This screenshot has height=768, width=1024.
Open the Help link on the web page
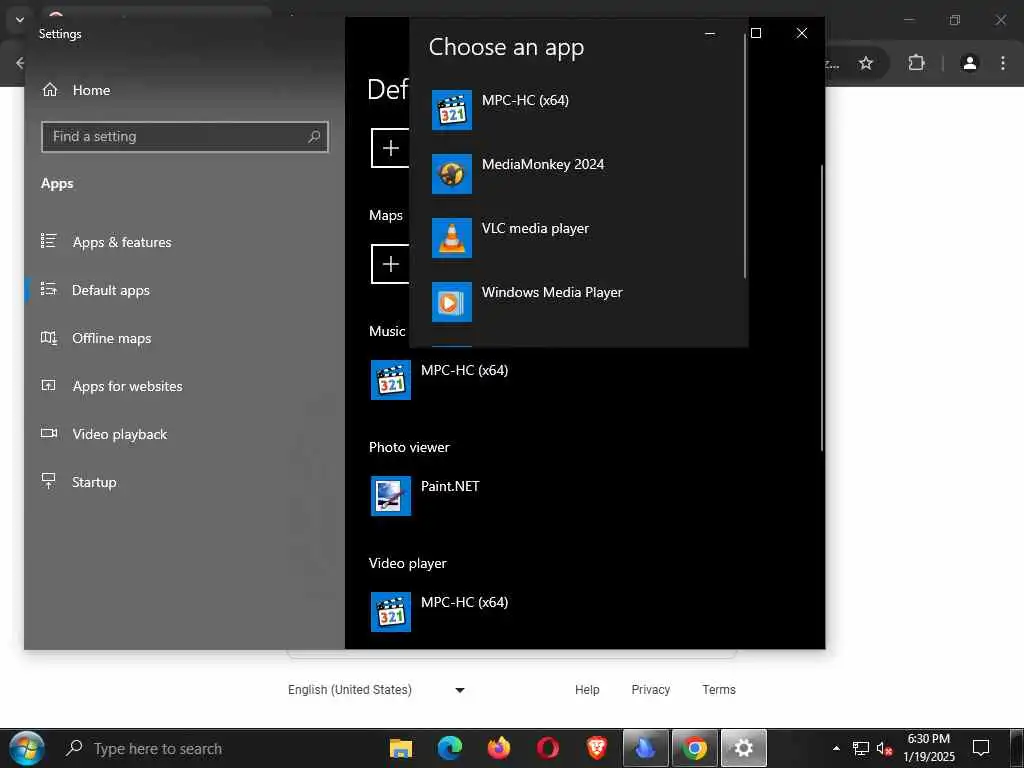[586, 690]
